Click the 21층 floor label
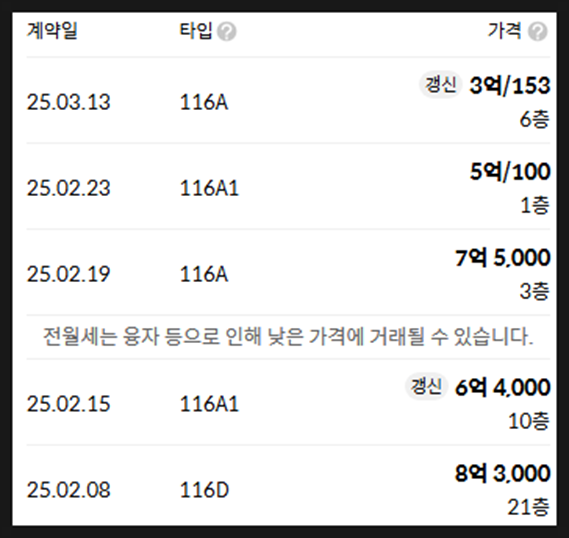This screenshot has width=569, height=538. pyautogui.click(x=528, y=507)
